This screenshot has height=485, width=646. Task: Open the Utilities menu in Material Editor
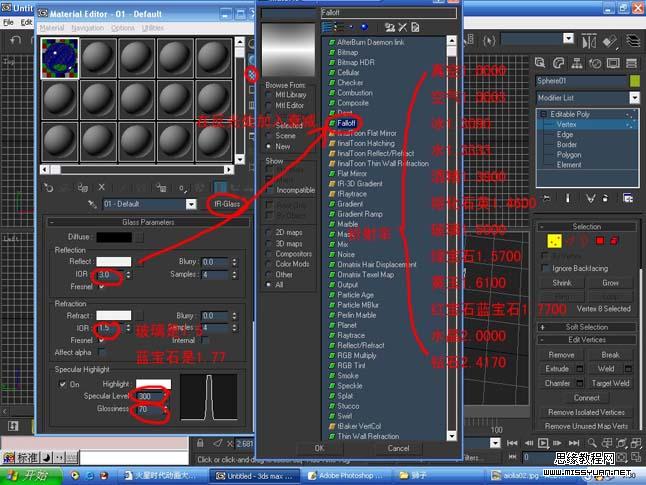point(153,28)
